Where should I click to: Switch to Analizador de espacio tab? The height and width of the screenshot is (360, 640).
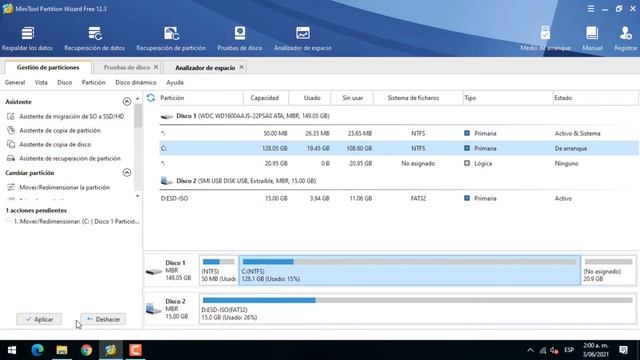[x=205, y=68]
